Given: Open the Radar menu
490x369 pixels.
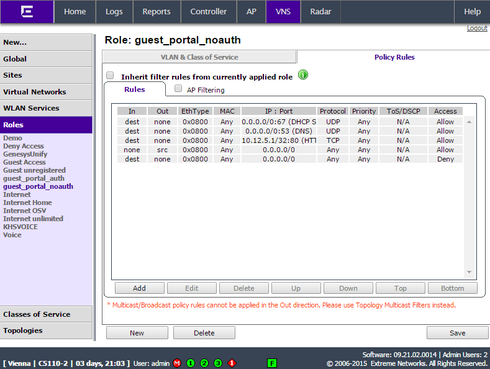Looking at the screenshot, I should (x=321, y=12).
